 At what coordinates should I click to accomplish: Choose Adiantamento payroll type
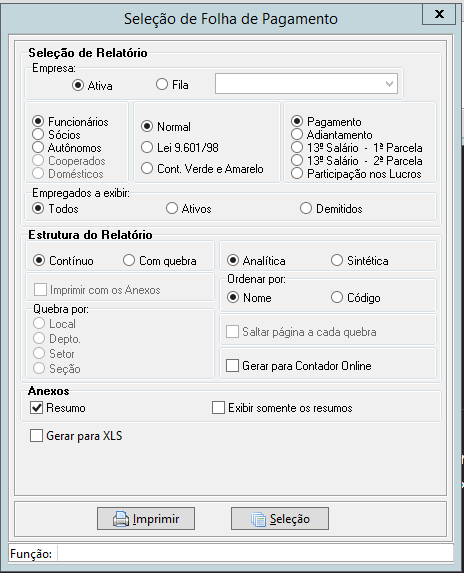click(x=297, y=134)
